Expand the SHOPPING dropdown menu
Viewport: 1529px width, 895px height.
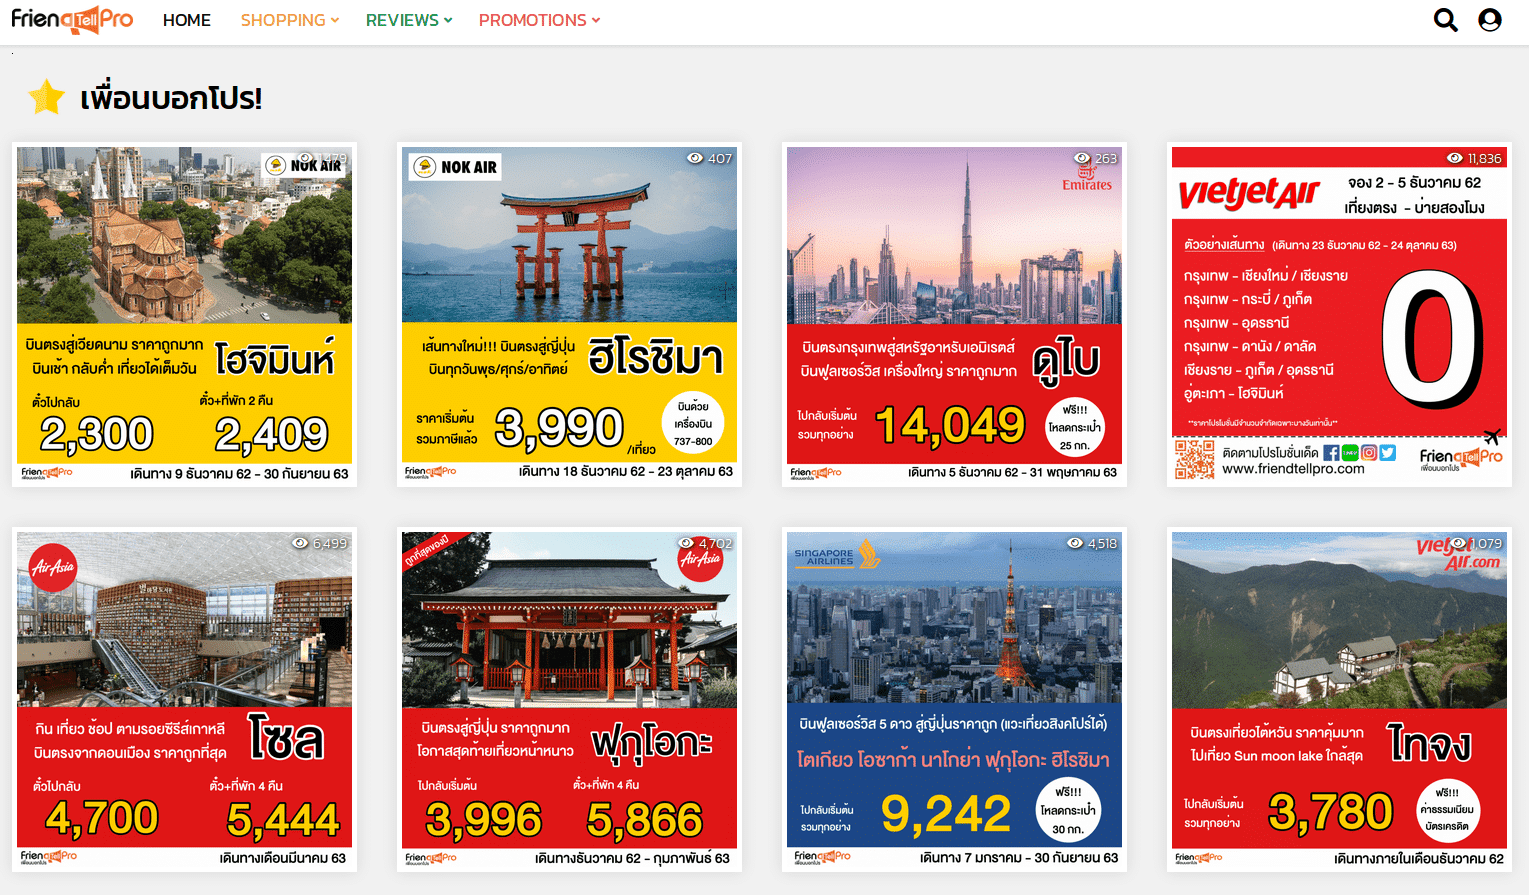(x=289, y=20)
